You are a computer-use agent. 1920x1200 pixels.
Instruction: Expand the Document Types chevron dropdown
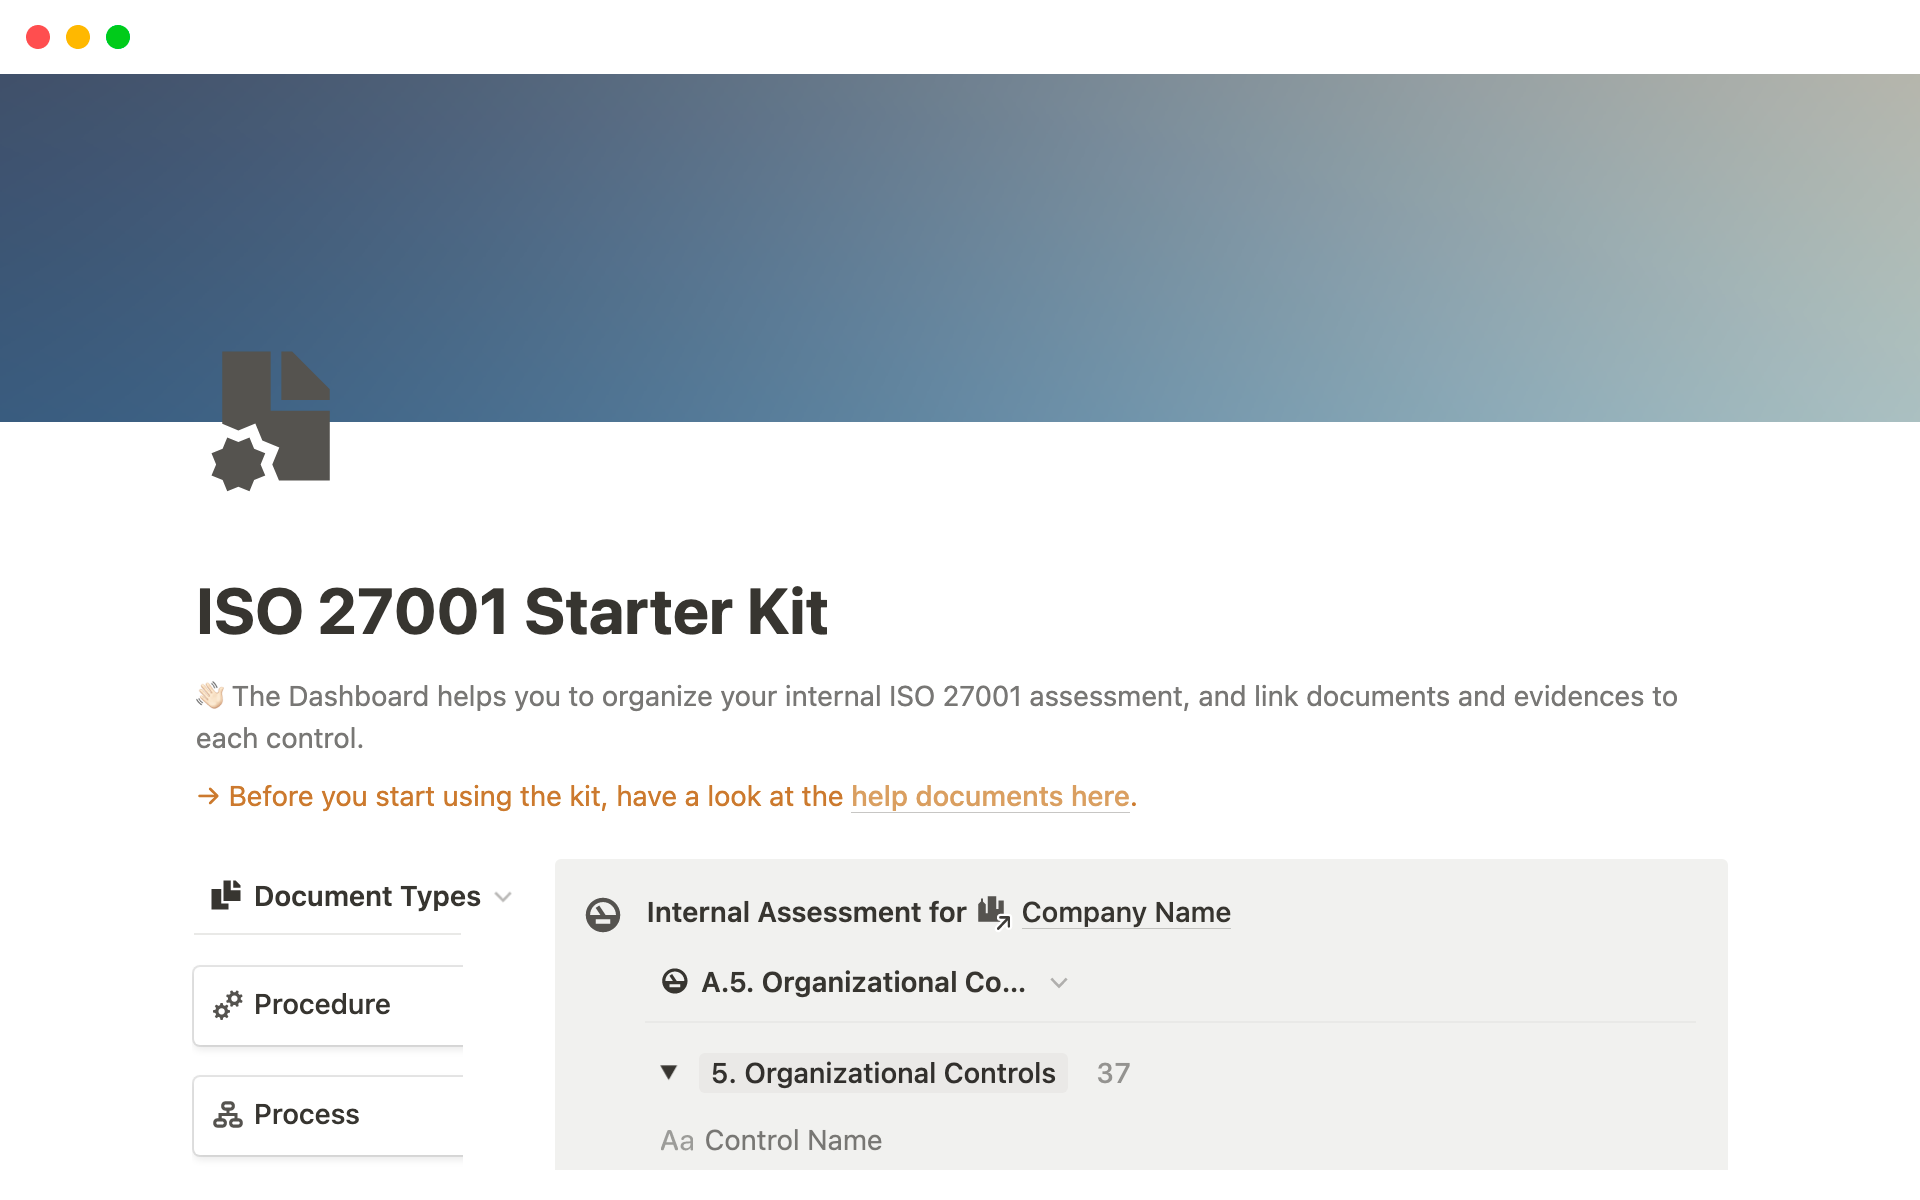click(504, 897)
